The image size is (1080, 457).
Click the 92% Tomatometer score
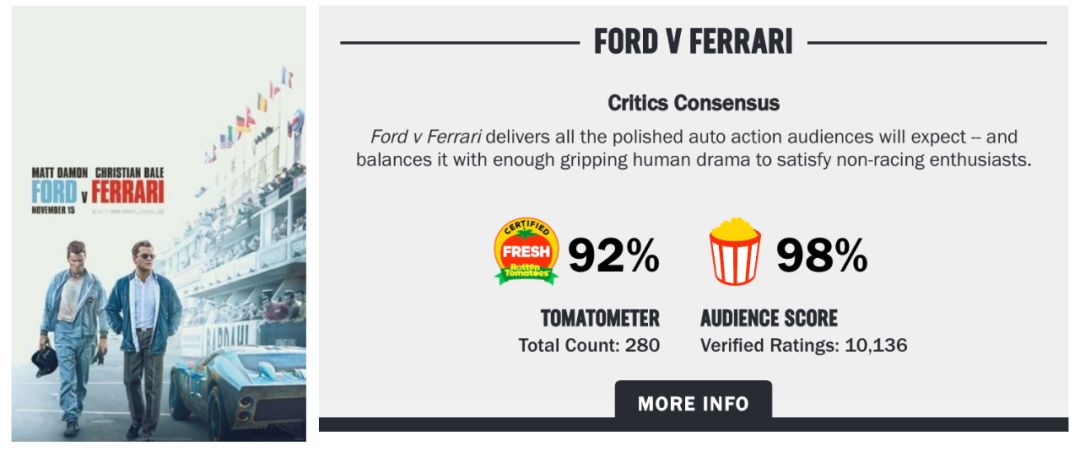[x=614, y=256]
